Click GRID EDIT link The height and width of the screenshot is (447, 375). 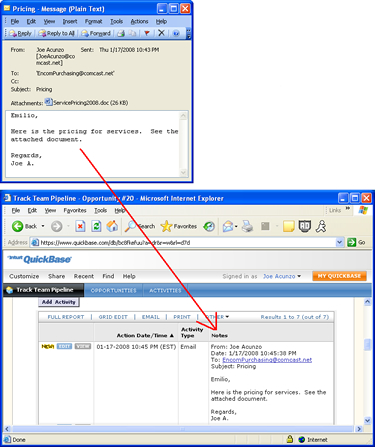[113, 317]
